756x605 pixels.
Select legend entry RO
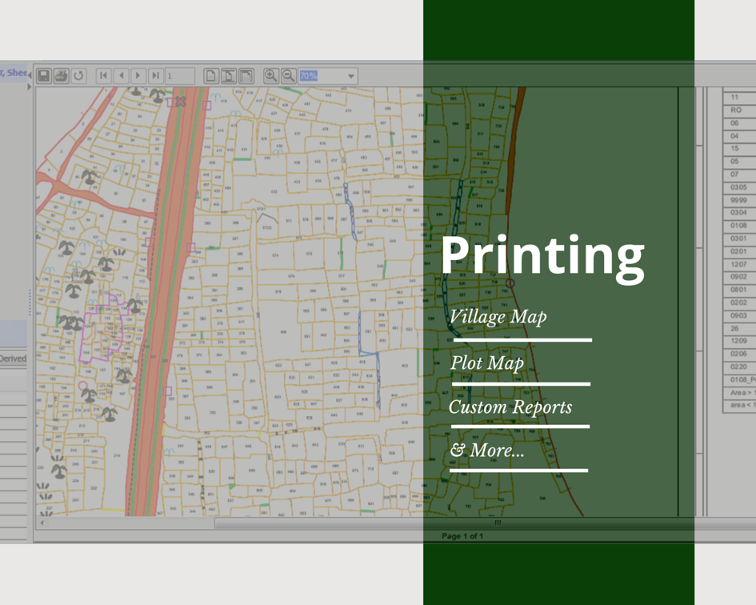(735, 110)
